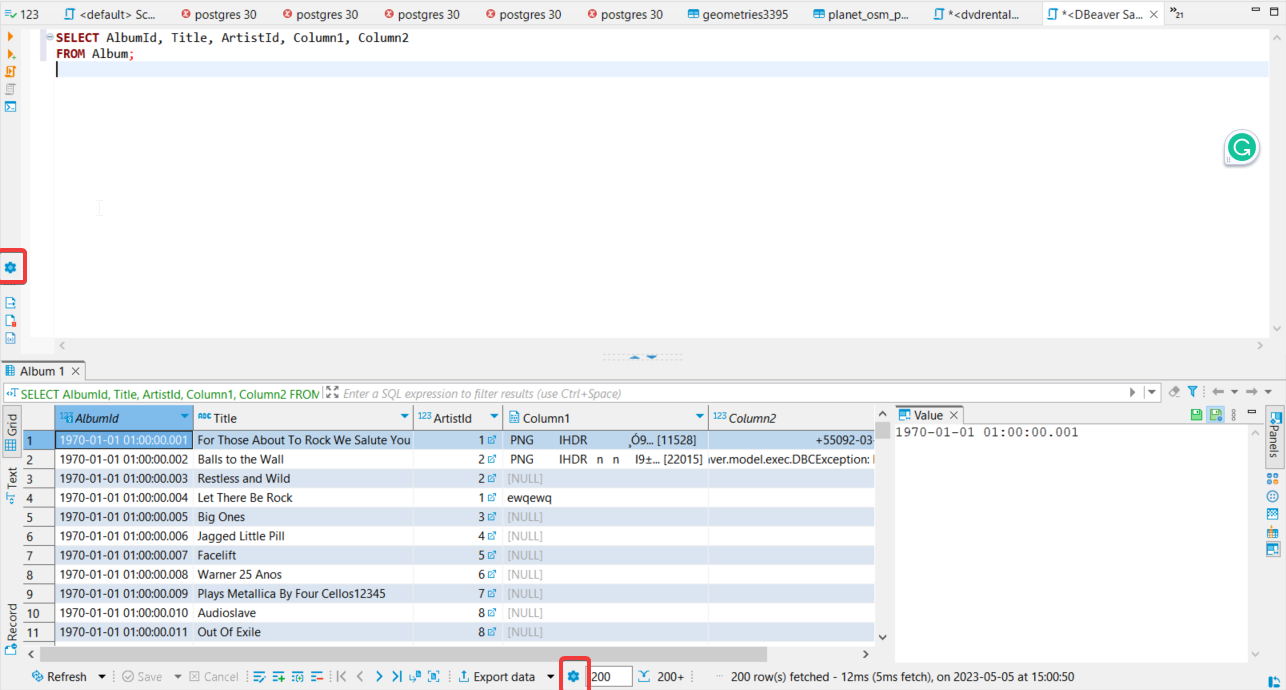Select the cell 'Audioslave'
Viewport: 1286px width, 690px height.
coord(303,613)
